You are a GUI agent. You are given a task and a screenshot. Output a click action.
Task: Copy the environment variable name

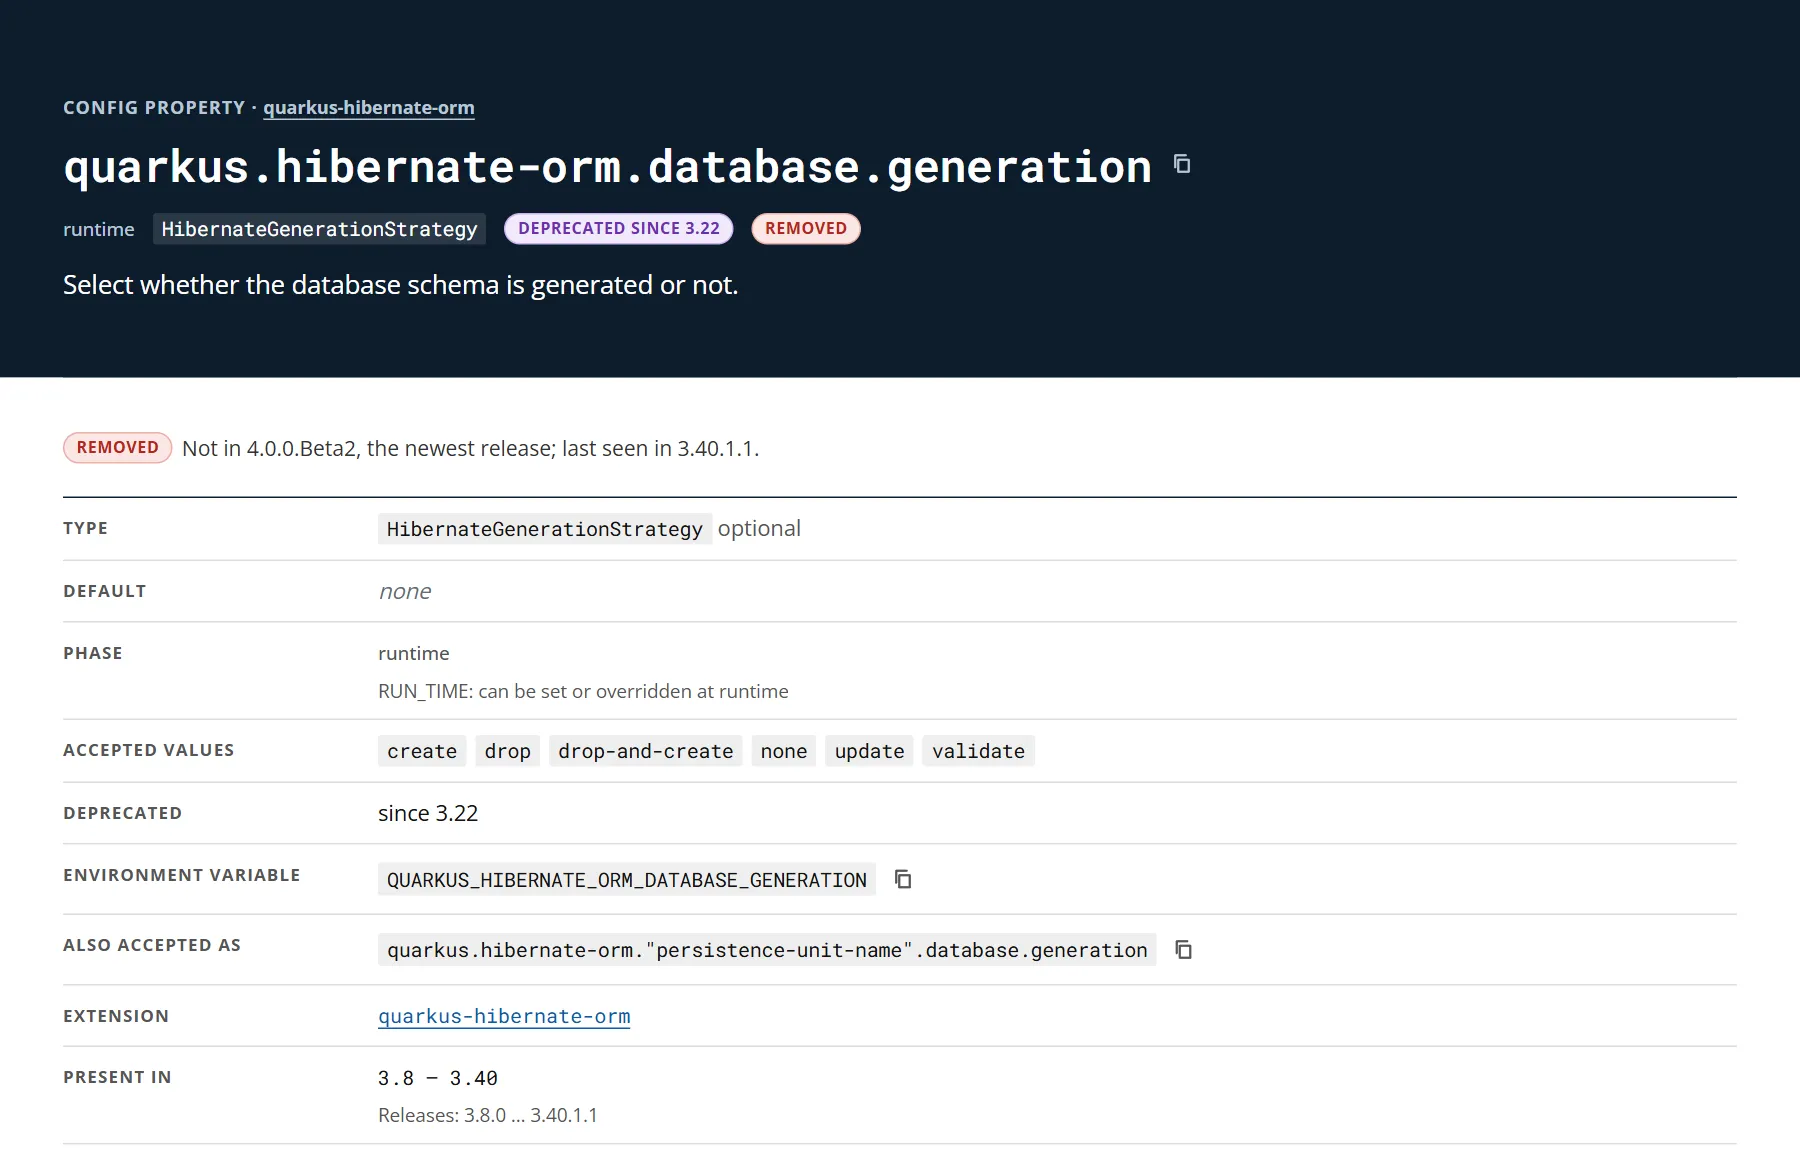[x=903, y=879]
